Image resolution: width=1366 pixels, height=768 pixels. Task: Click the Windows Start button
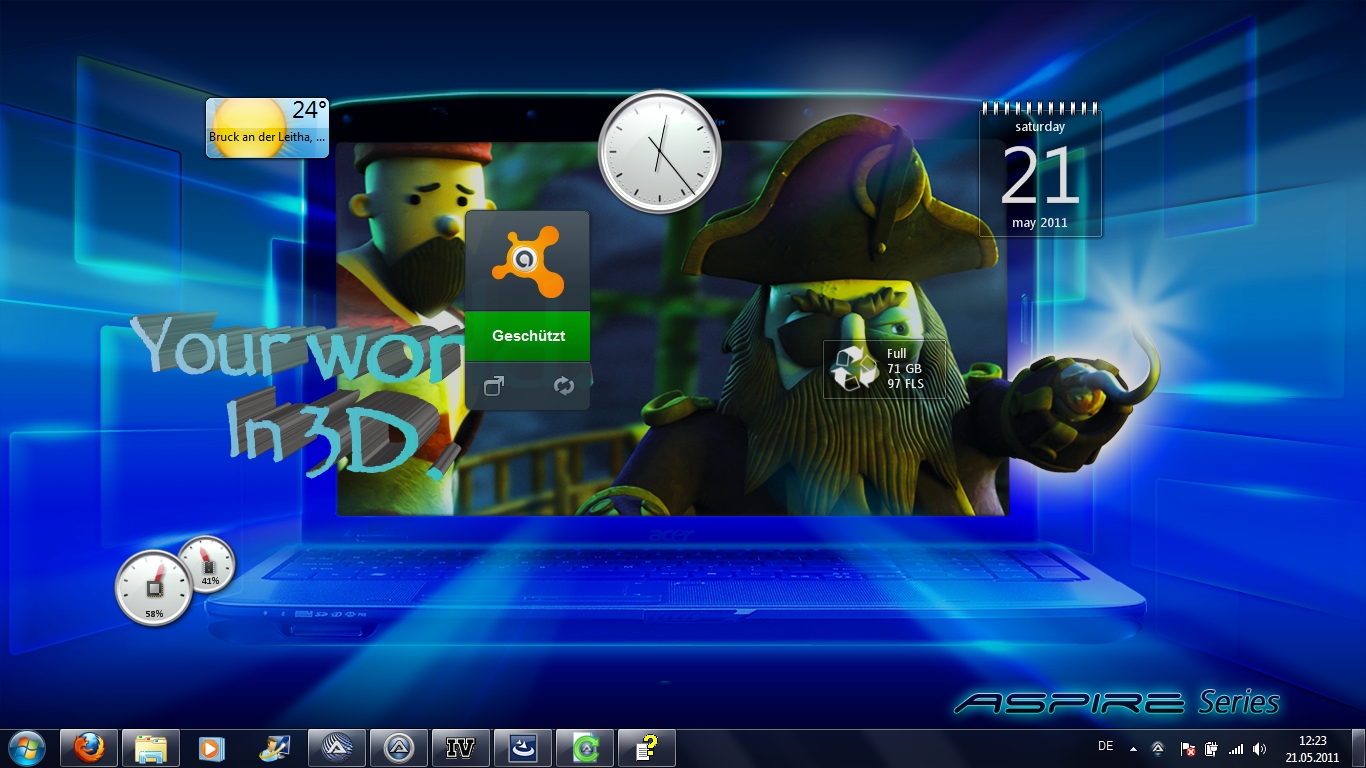click(26, 748)
